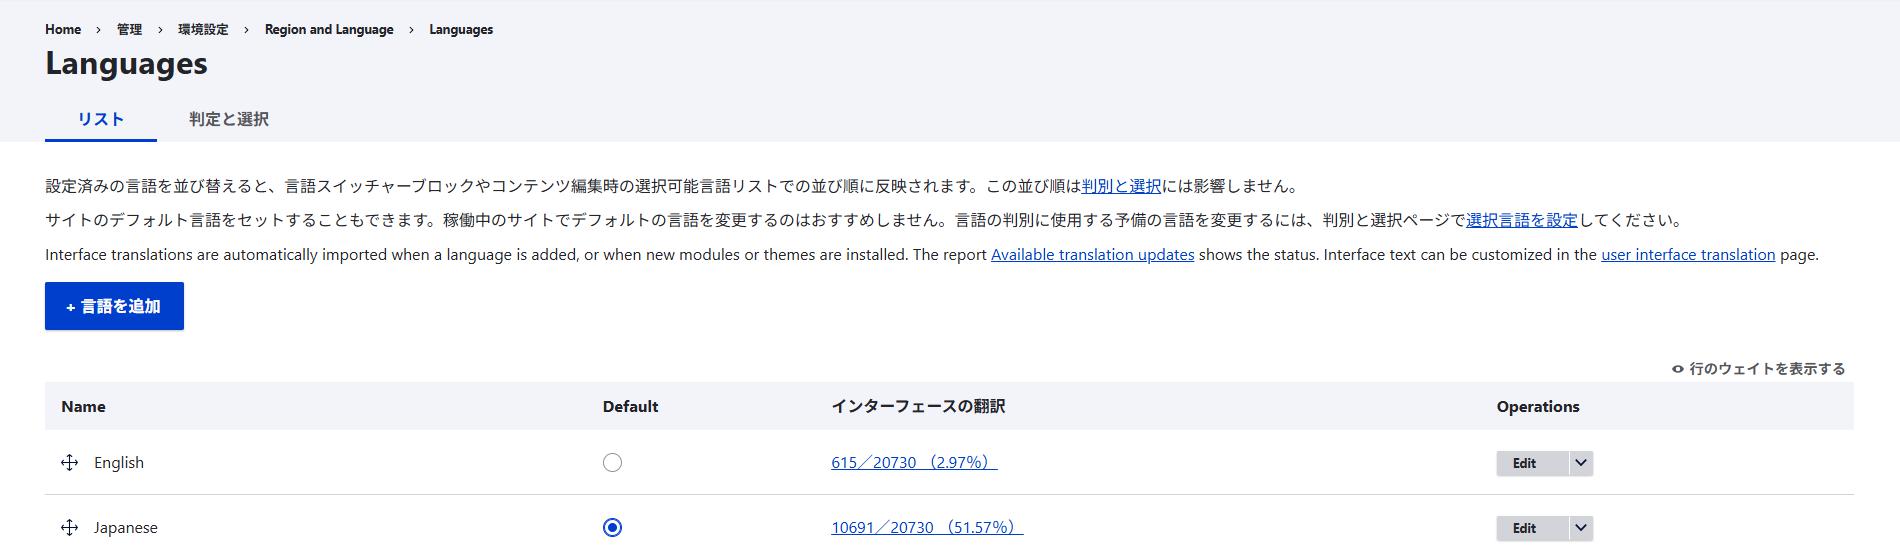Navigate to Region and Language breadcrumb
Screen dimensions: 1900x557
[329, 29]
